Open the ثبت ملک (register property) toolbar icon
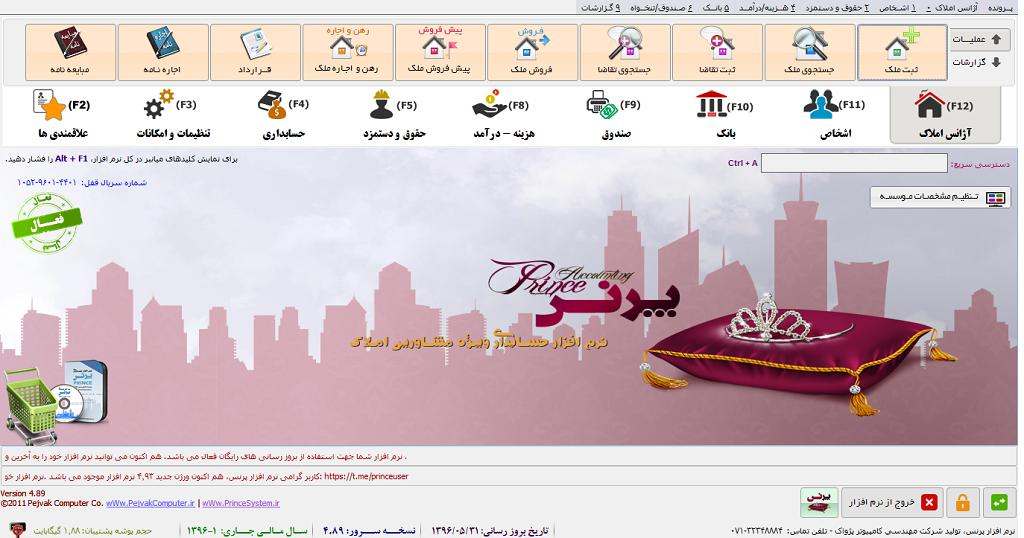 [902, 52]
